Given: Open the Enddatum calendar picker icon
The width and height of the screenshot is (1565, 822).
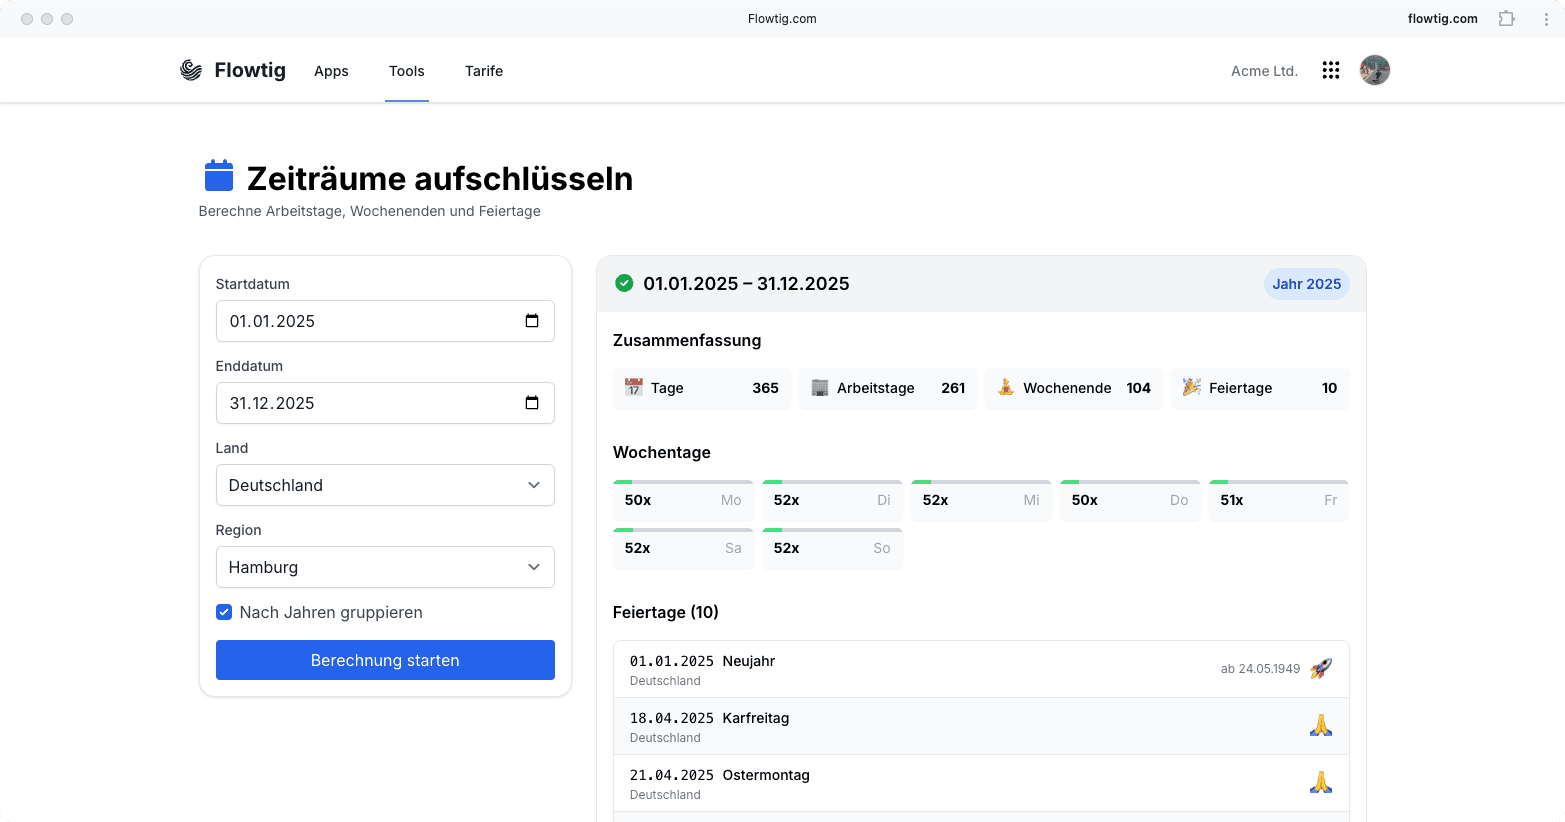Looking at the screenshot, I should click(x=532, y=403).
